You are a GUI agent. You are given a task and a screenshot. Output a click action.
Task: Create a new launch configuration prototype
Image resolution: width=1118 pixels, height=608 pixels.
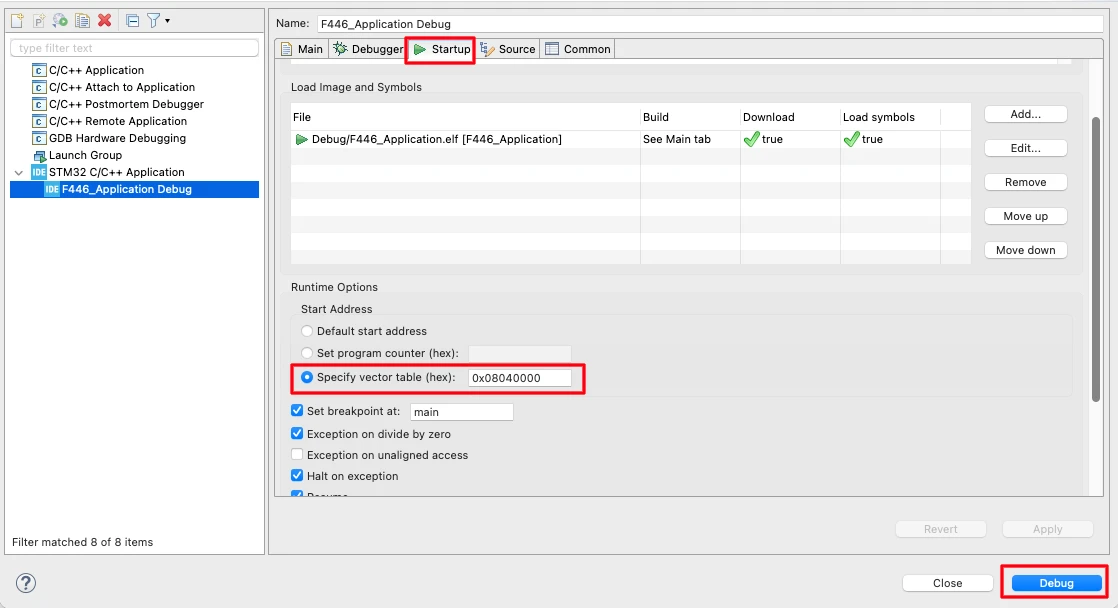(38, 20)
